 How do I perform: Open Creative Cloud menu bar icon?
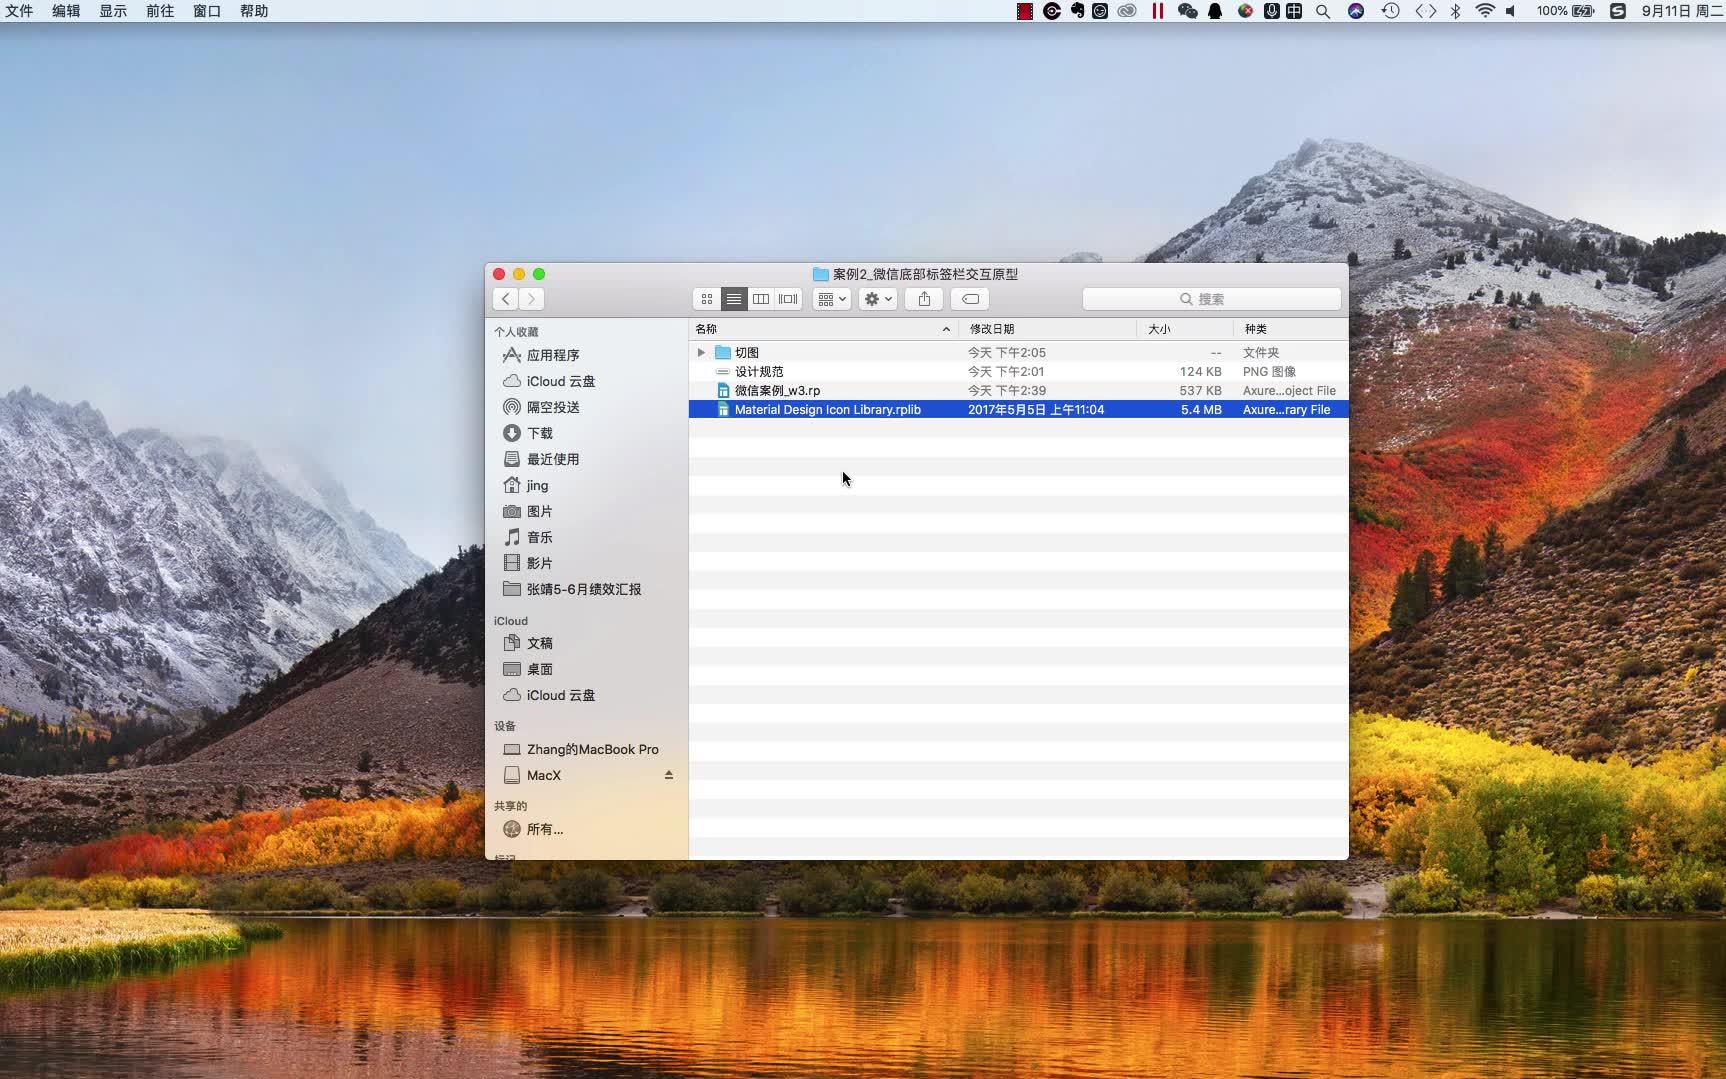(1127, 11)
